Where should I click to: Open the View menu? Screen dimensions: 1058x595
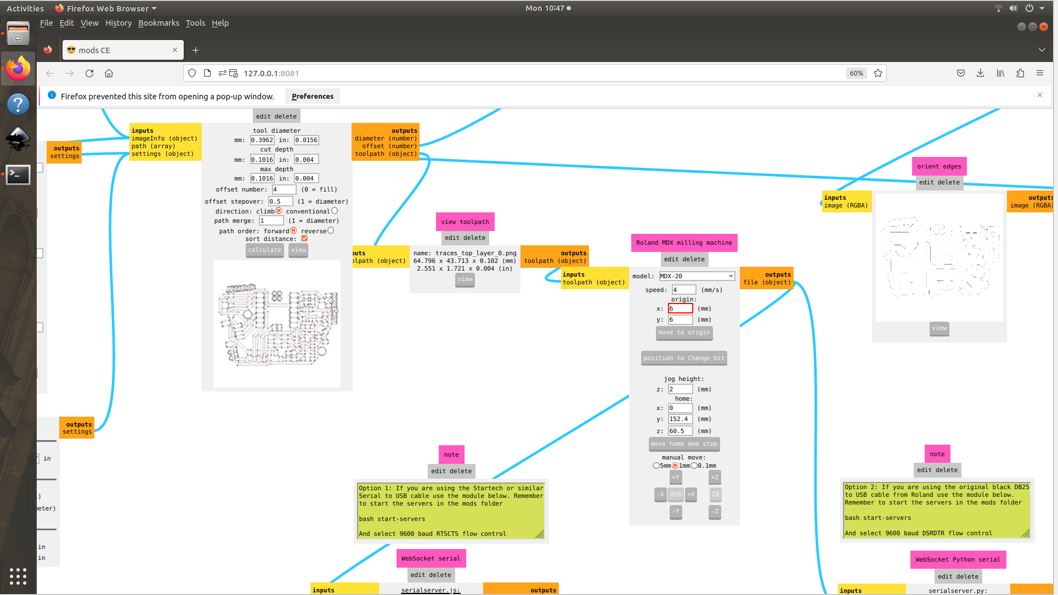[x=89, y=23]
